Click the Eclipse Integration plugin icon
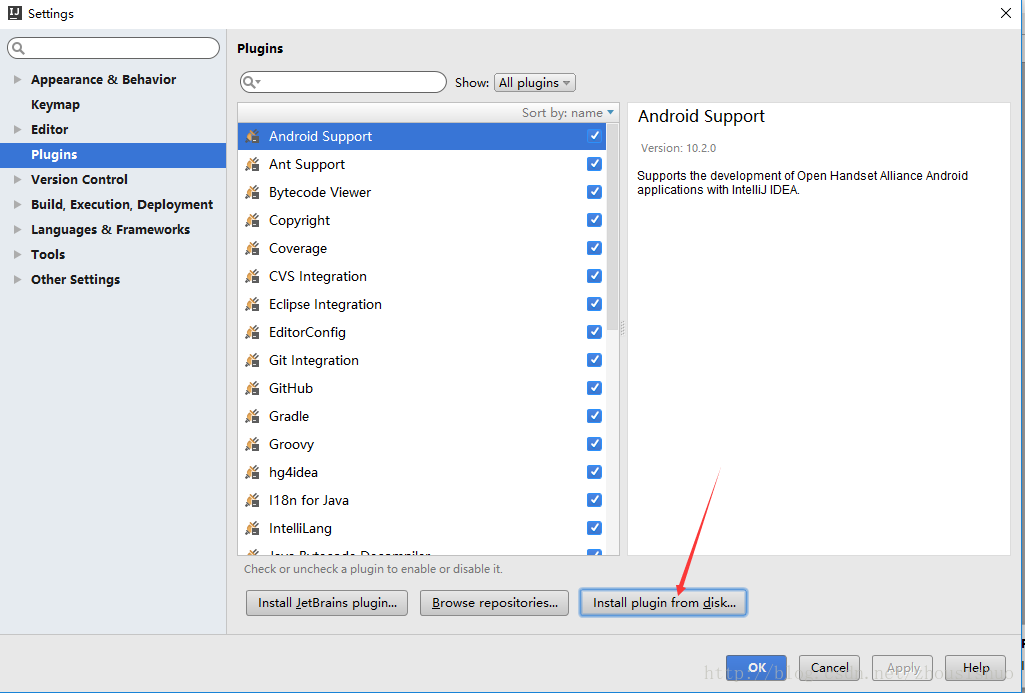 click(252, 304)
